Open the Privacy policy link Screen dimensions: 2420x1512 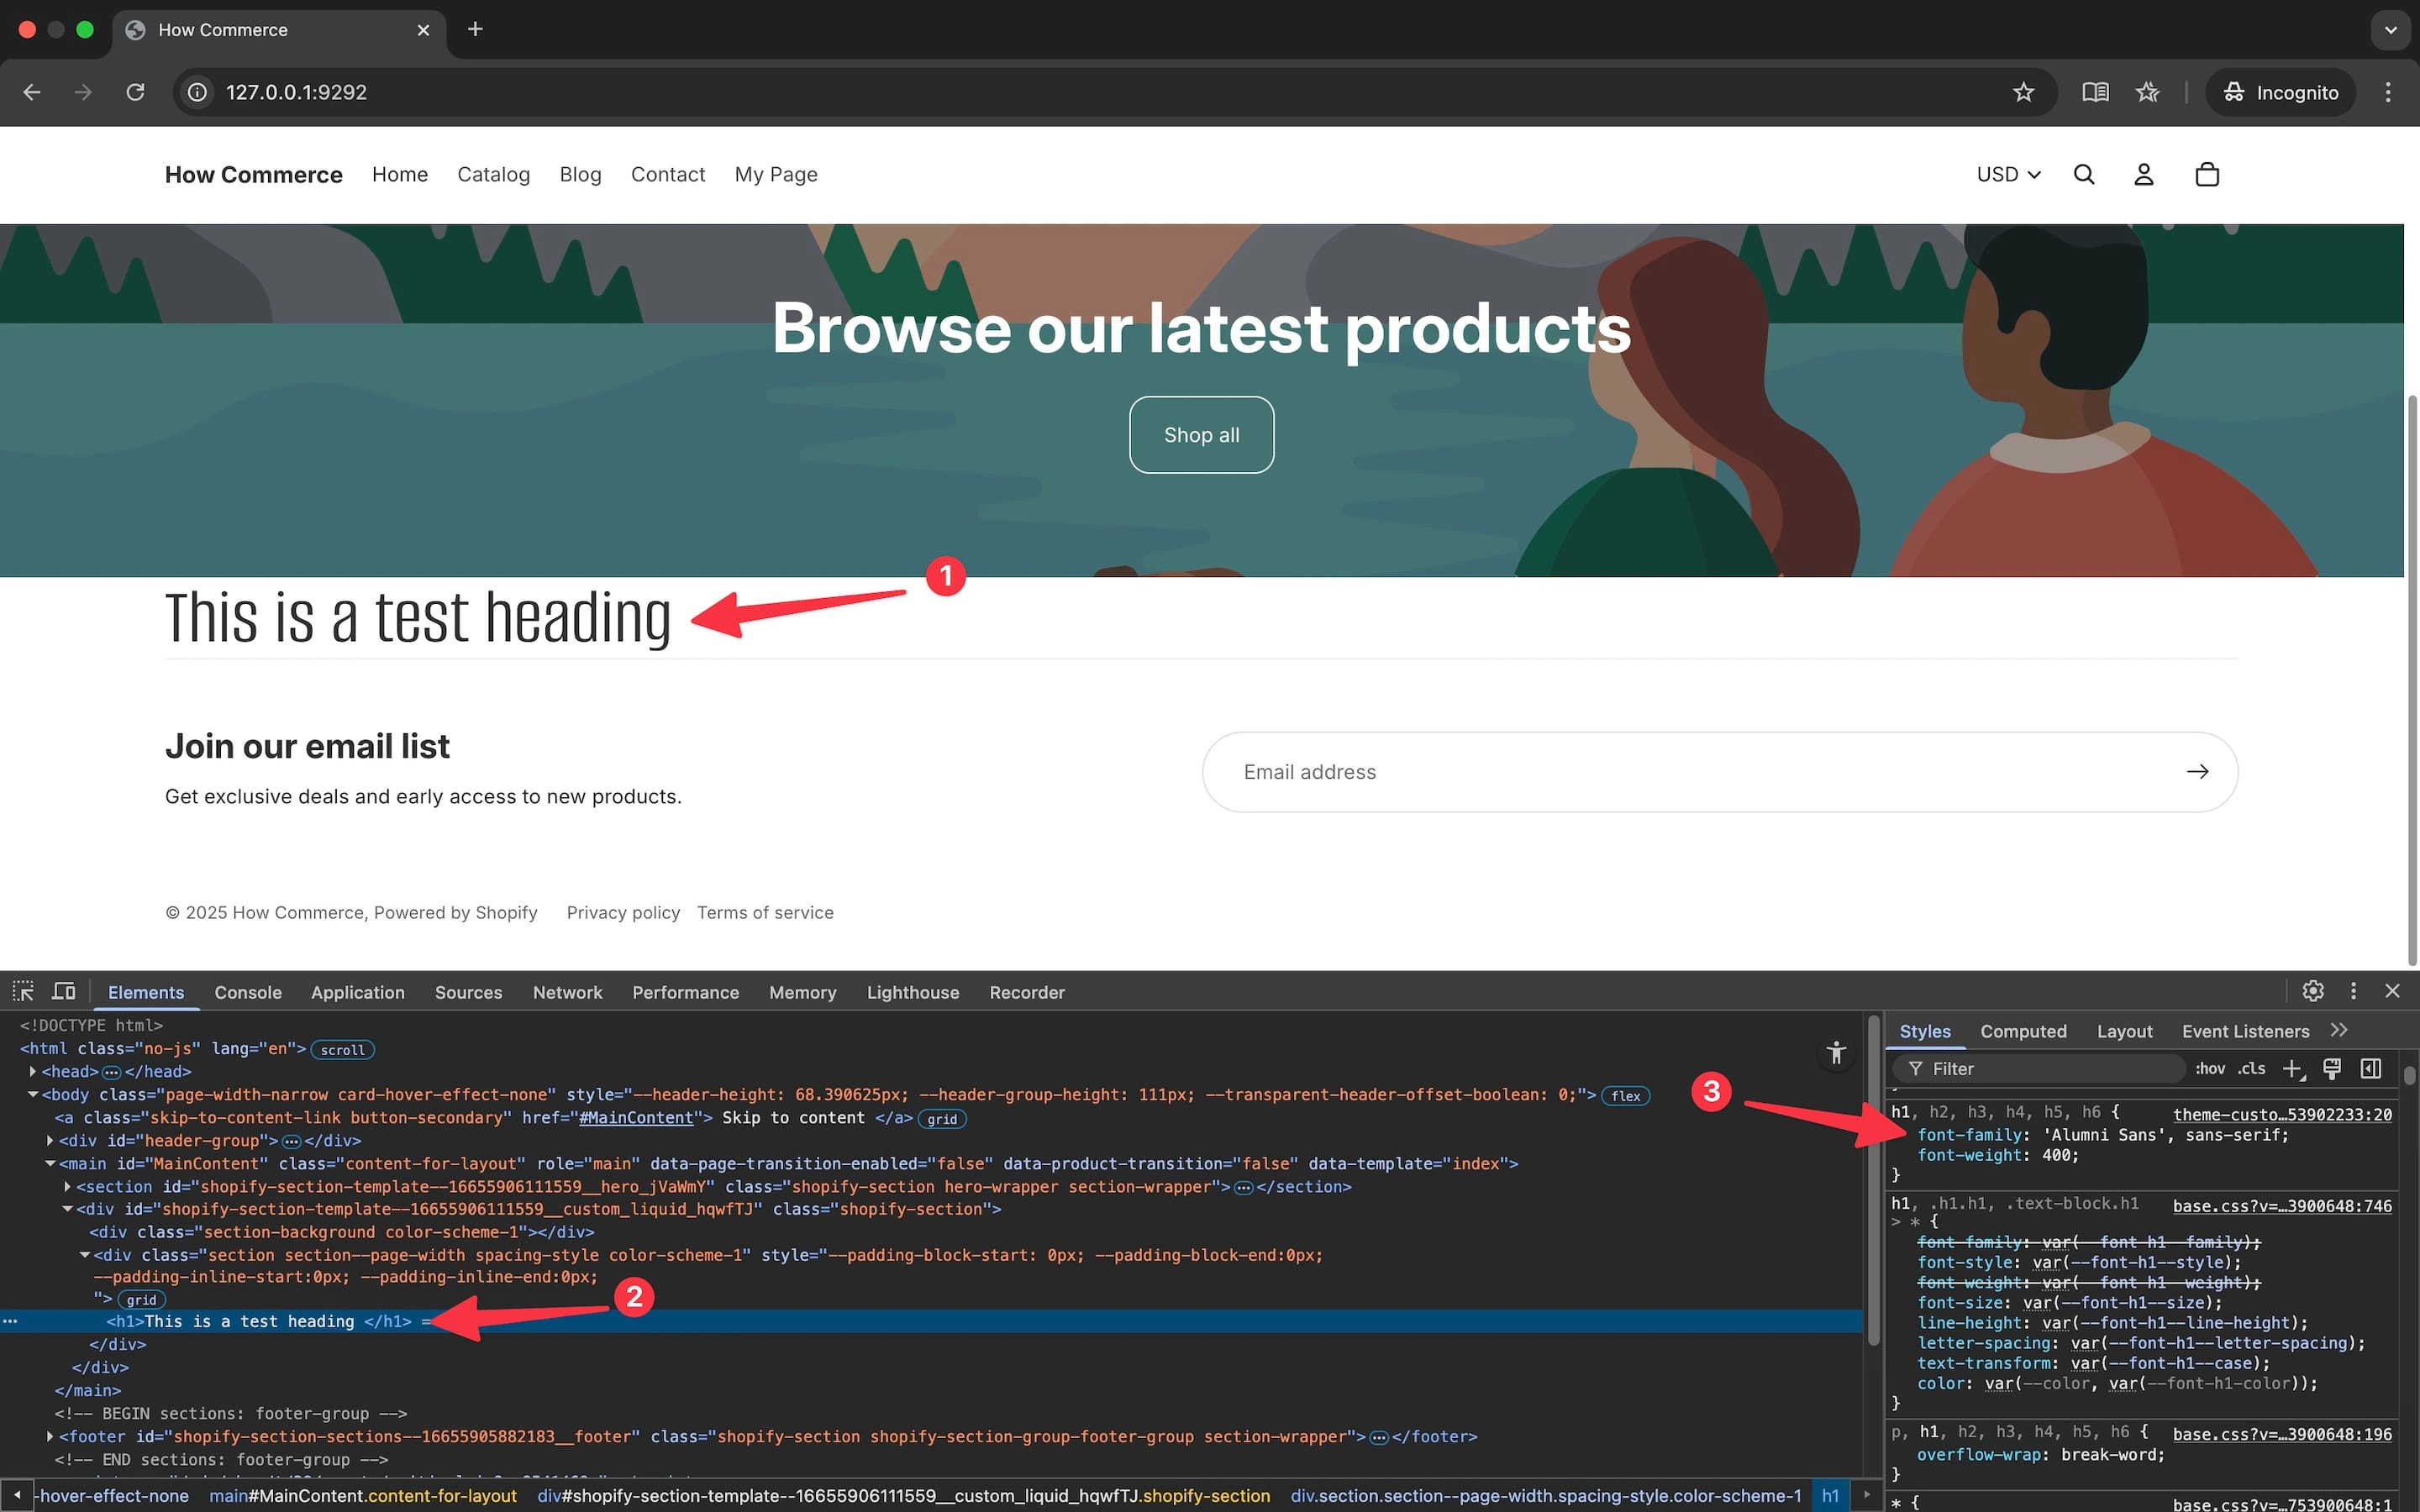623,912
